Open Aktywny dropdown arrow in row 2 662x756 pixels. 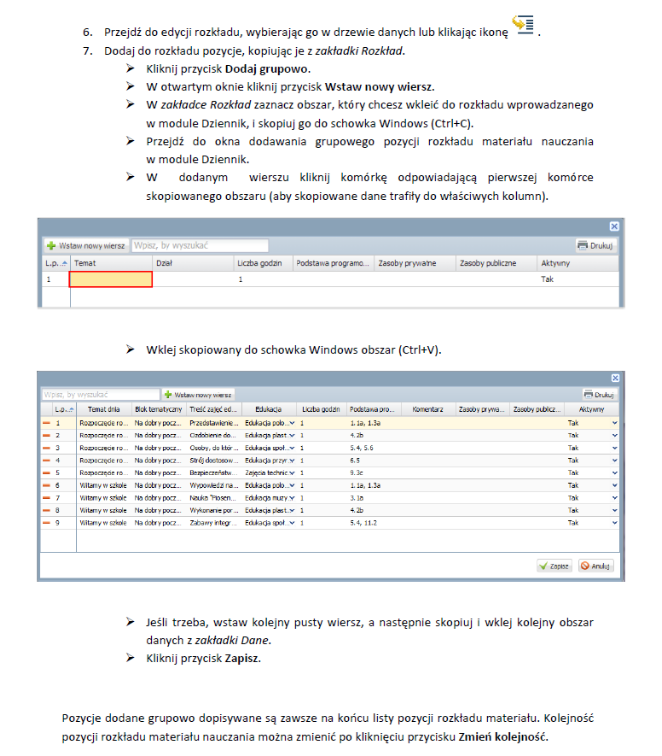[614, 435]
